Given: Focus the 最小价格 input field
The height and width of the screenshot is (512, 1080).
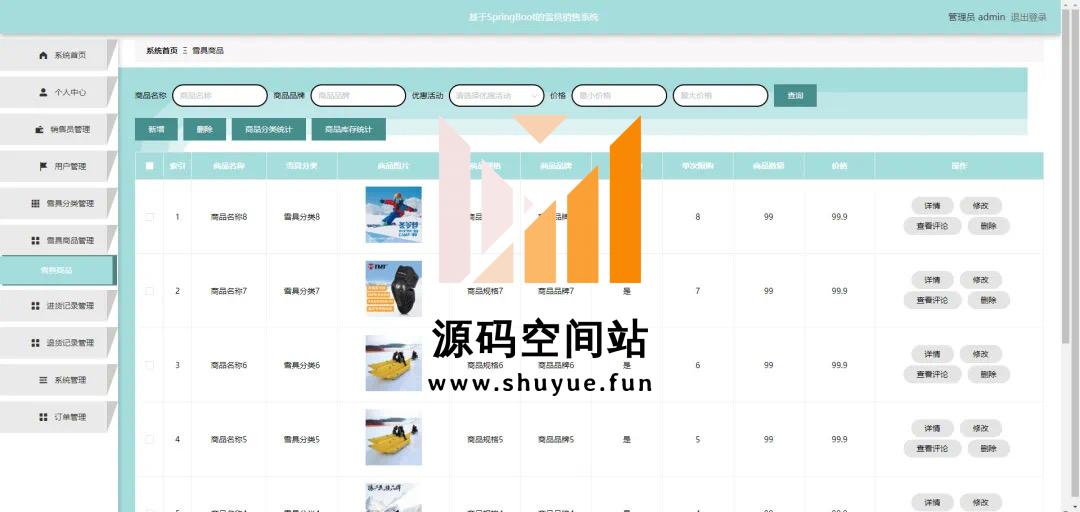Looking at the screenshot, I should 619,96.
